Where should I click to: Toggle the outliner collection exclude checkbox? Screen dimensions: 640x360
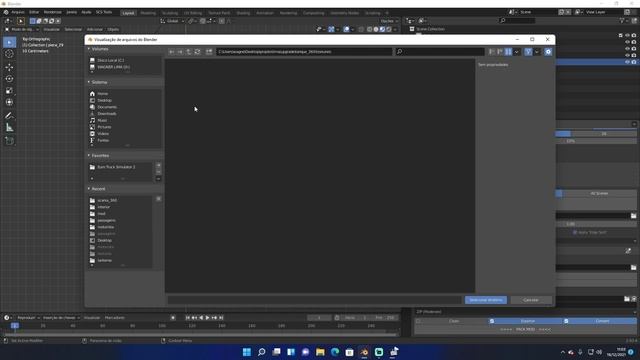pos(621,36)
